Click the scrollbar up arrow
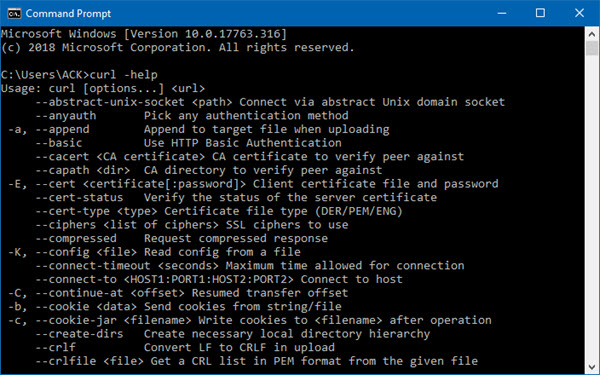600x375 pixels. (x=592, y=34)
